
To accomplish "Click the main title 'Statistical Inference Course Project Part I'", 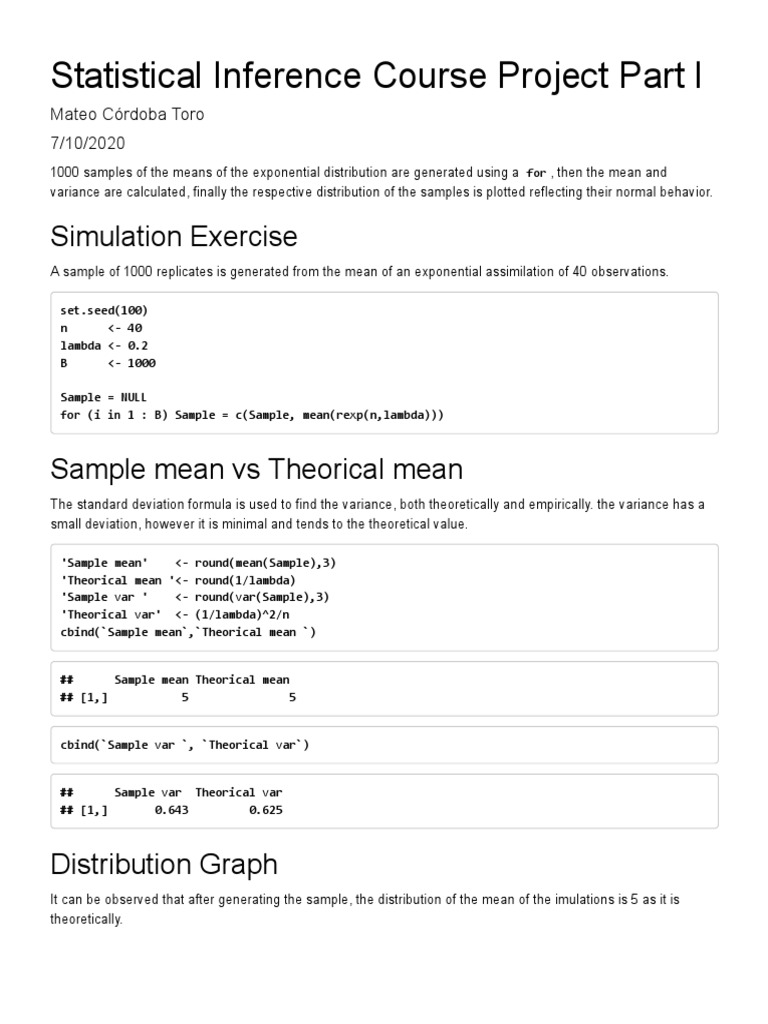I will pos(376,78).
